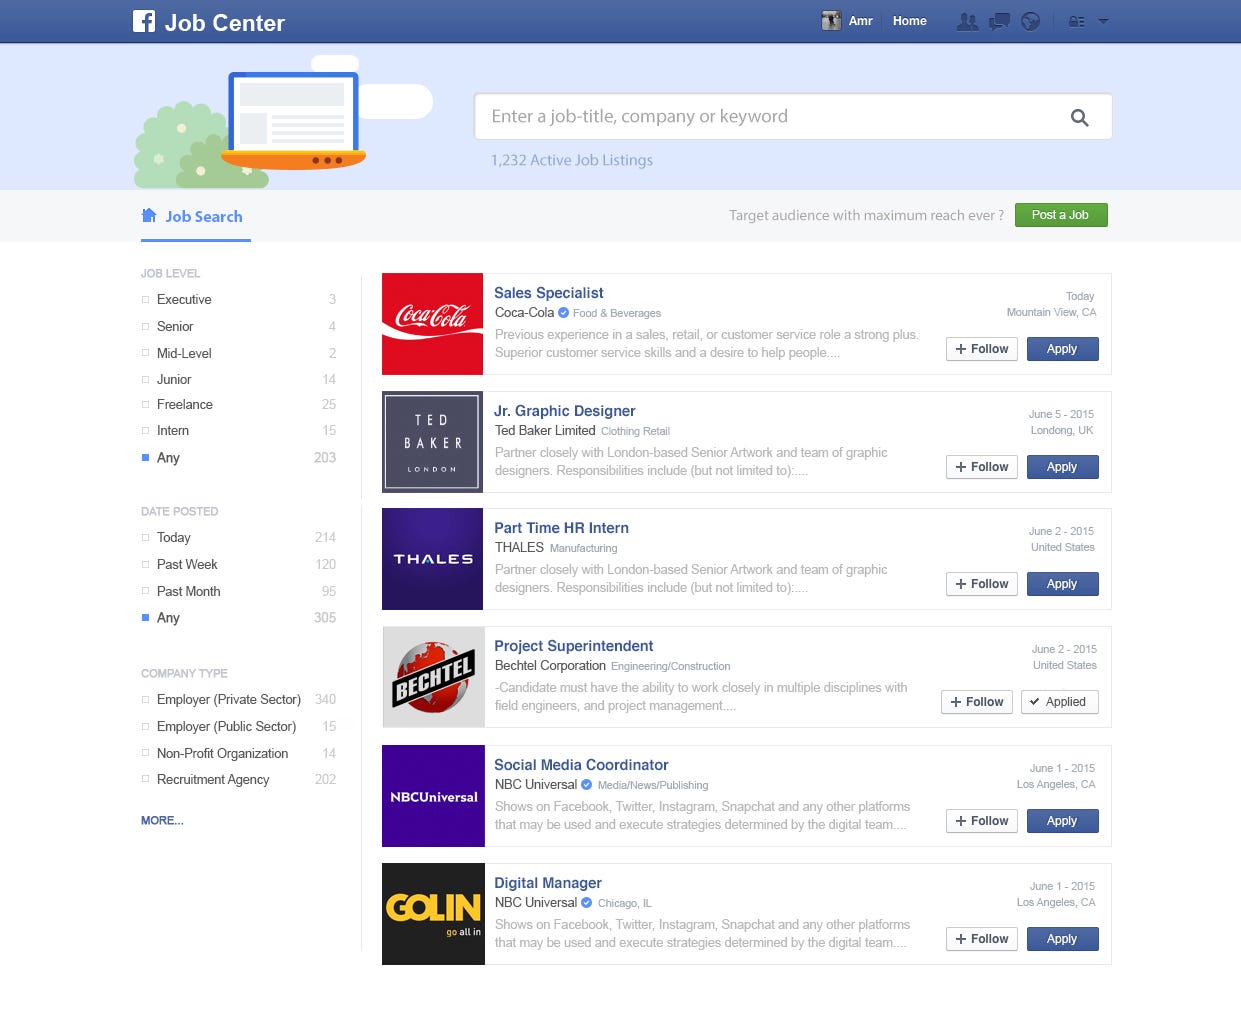This screenshot has height=1034, width=1241.
Task: Check Recruitment Agency filter
Action: (146, 779)
